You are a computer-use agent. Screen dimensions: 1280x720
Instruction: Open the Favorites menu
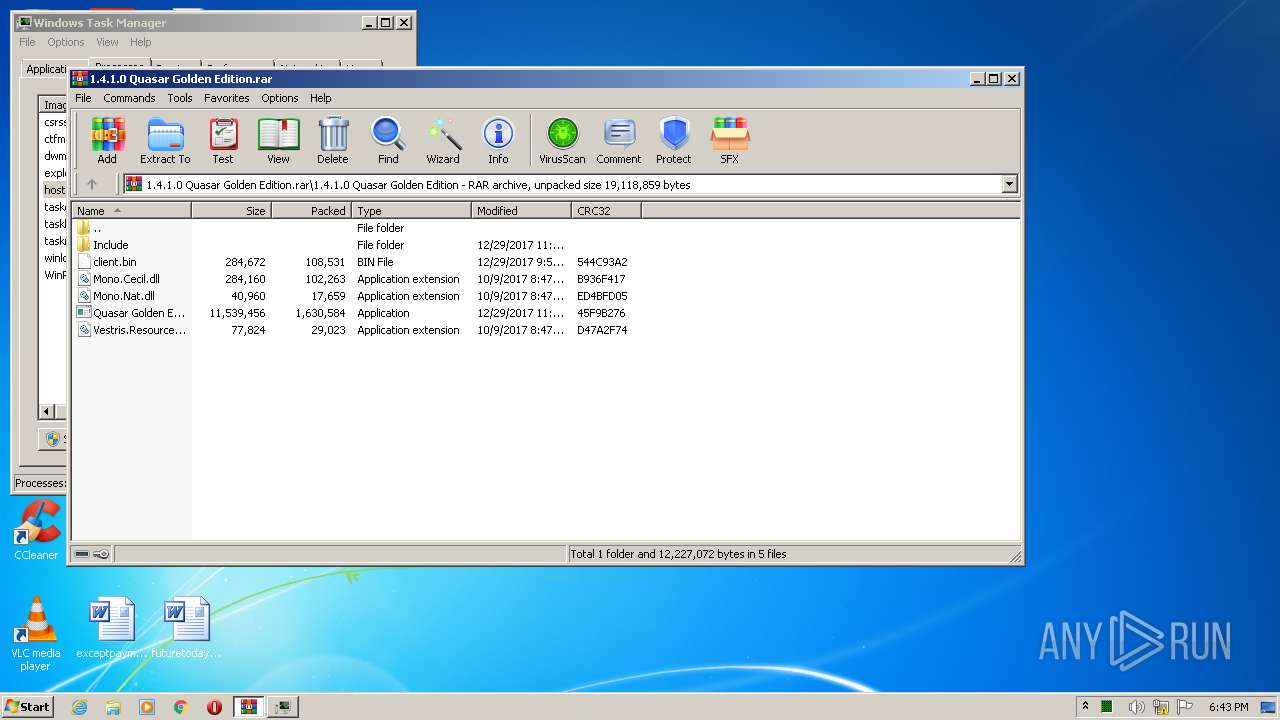(x=227, y=98)
